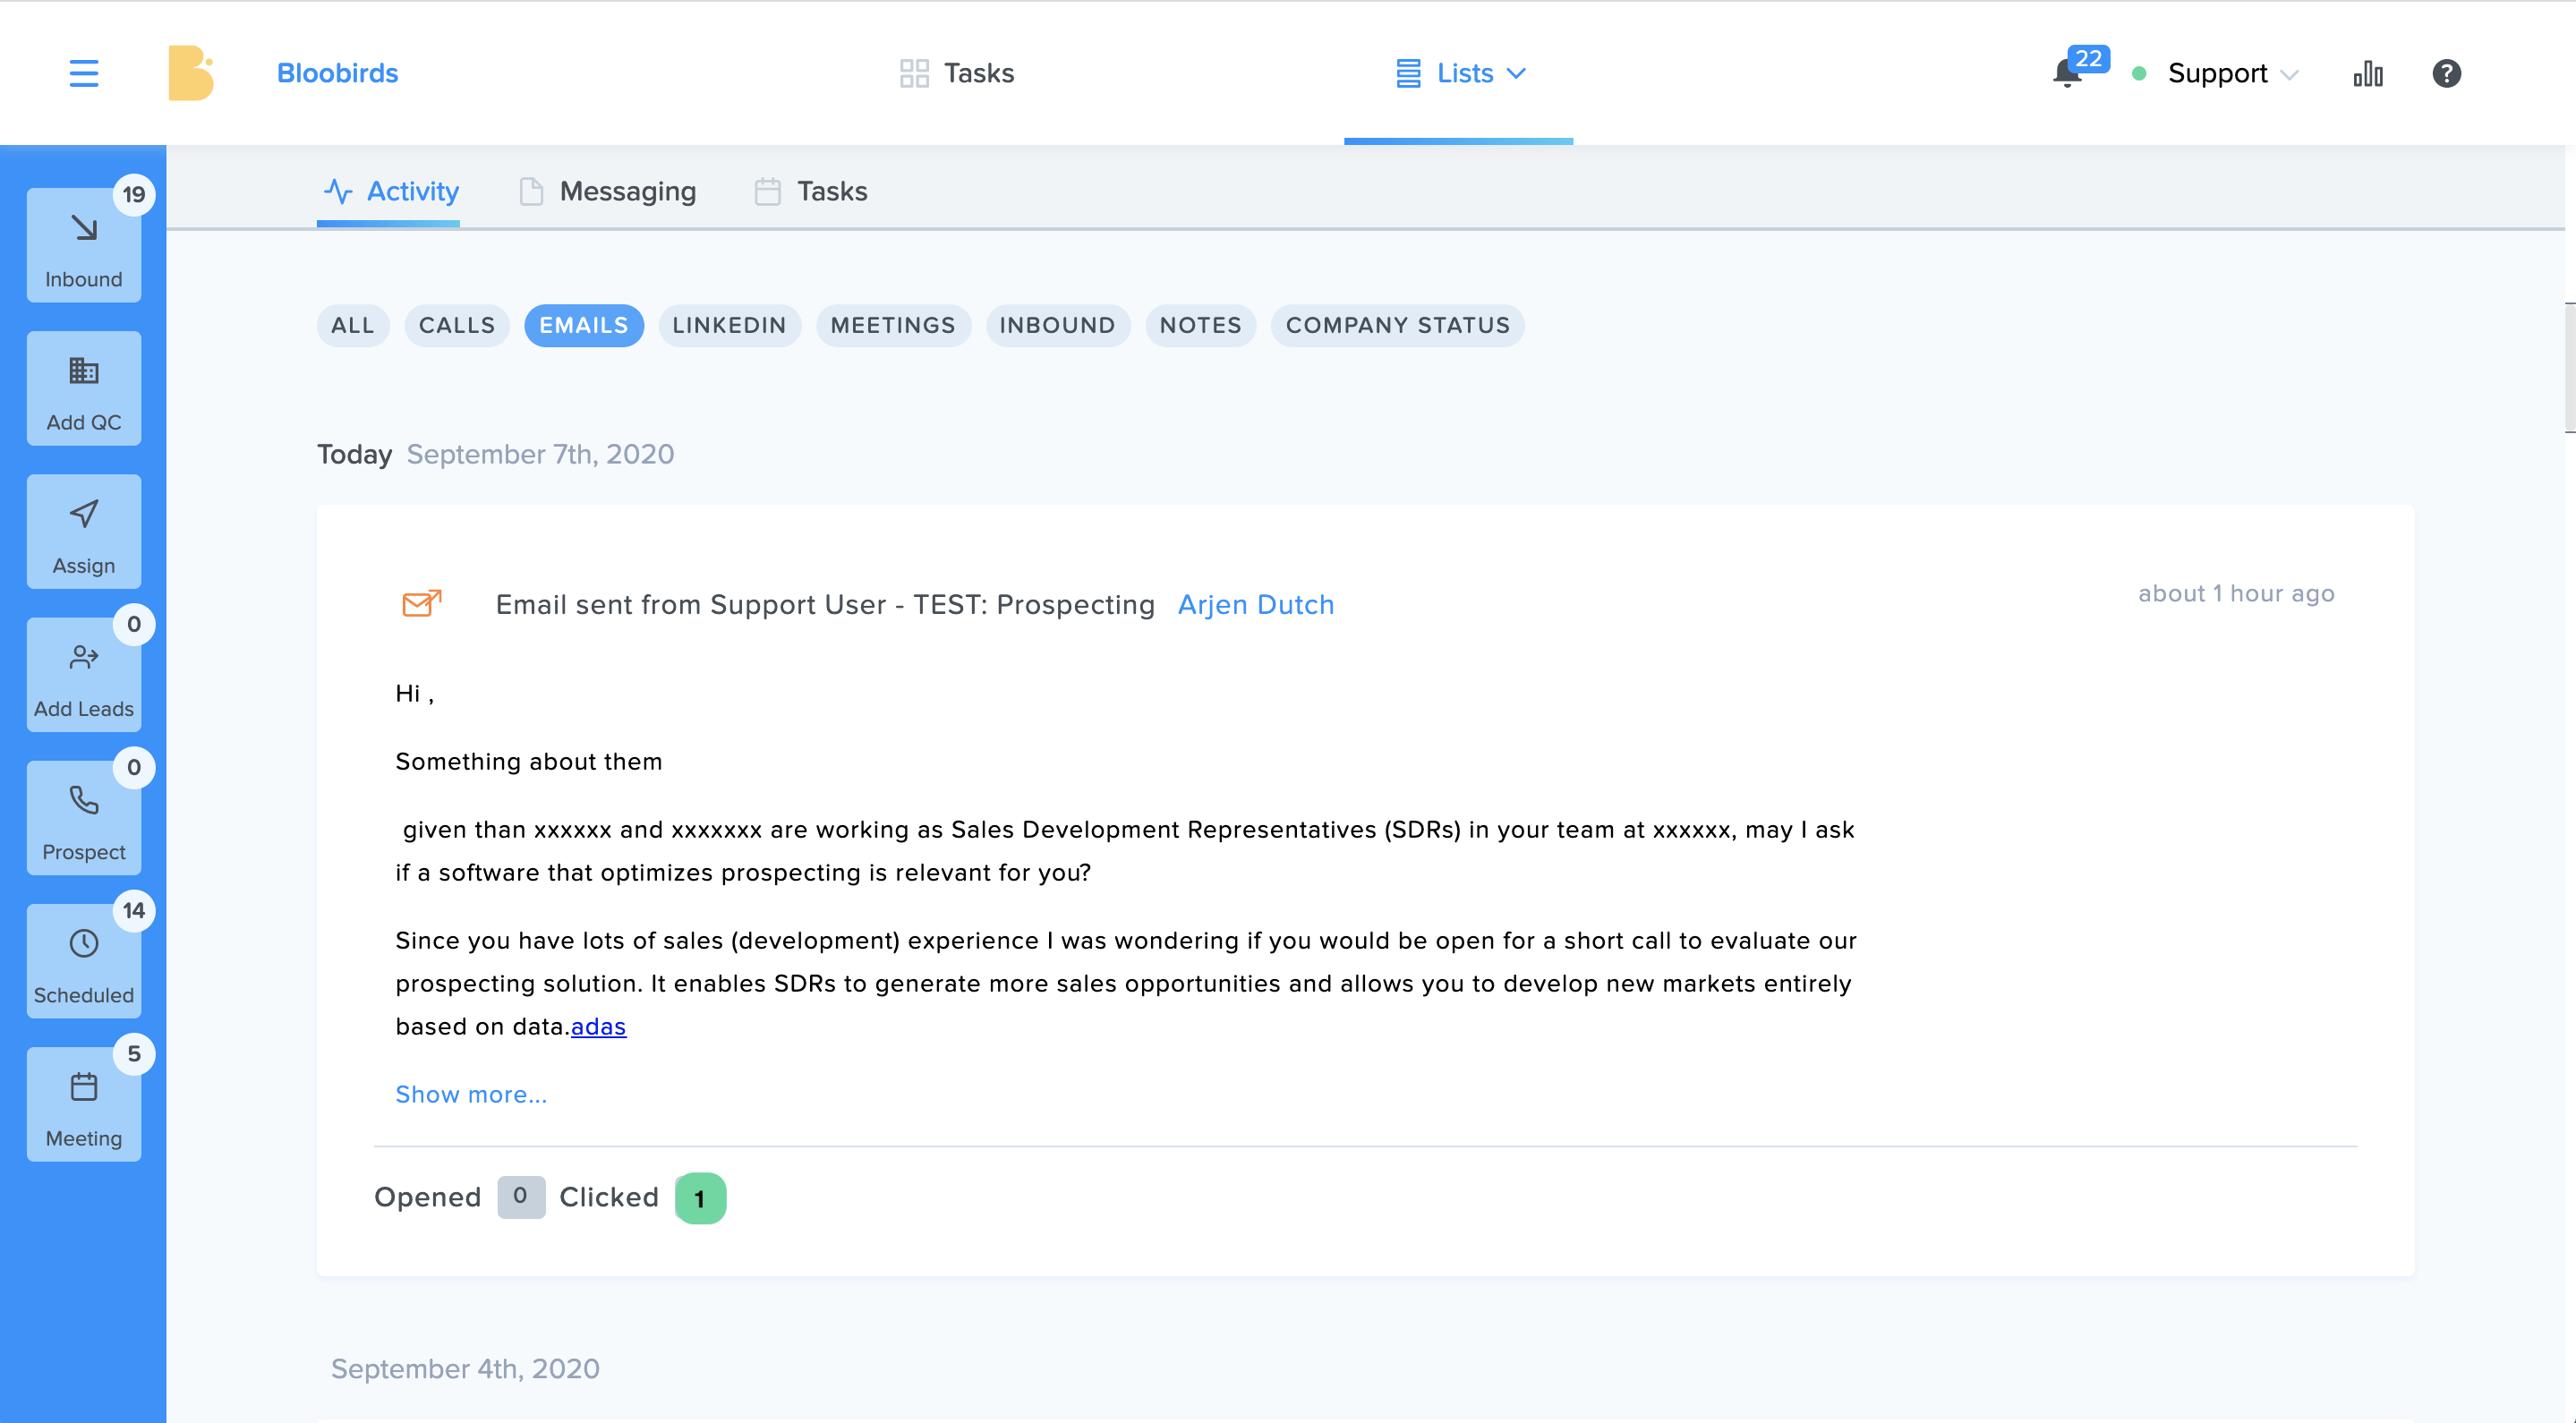Click the 'about 1 hour ago' timestamp
The image size is (2576, 1423).
point(2236,593)
